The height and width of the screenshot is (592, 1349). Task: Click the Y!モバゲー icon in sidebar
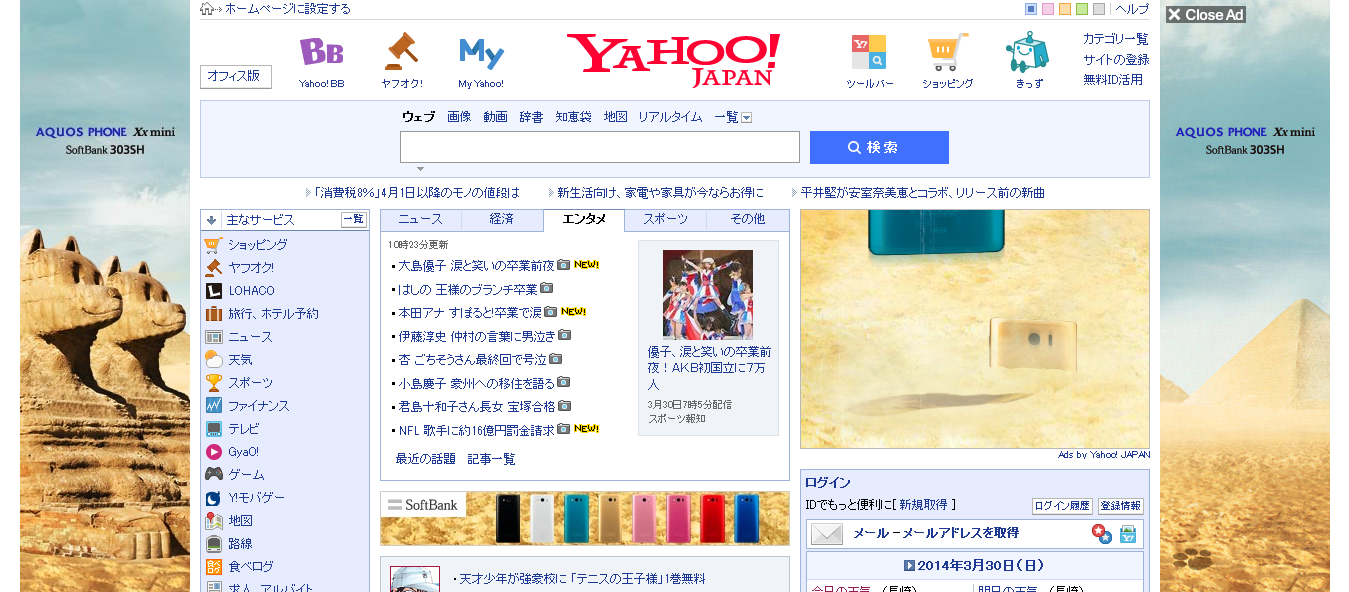tap(213, 498)
